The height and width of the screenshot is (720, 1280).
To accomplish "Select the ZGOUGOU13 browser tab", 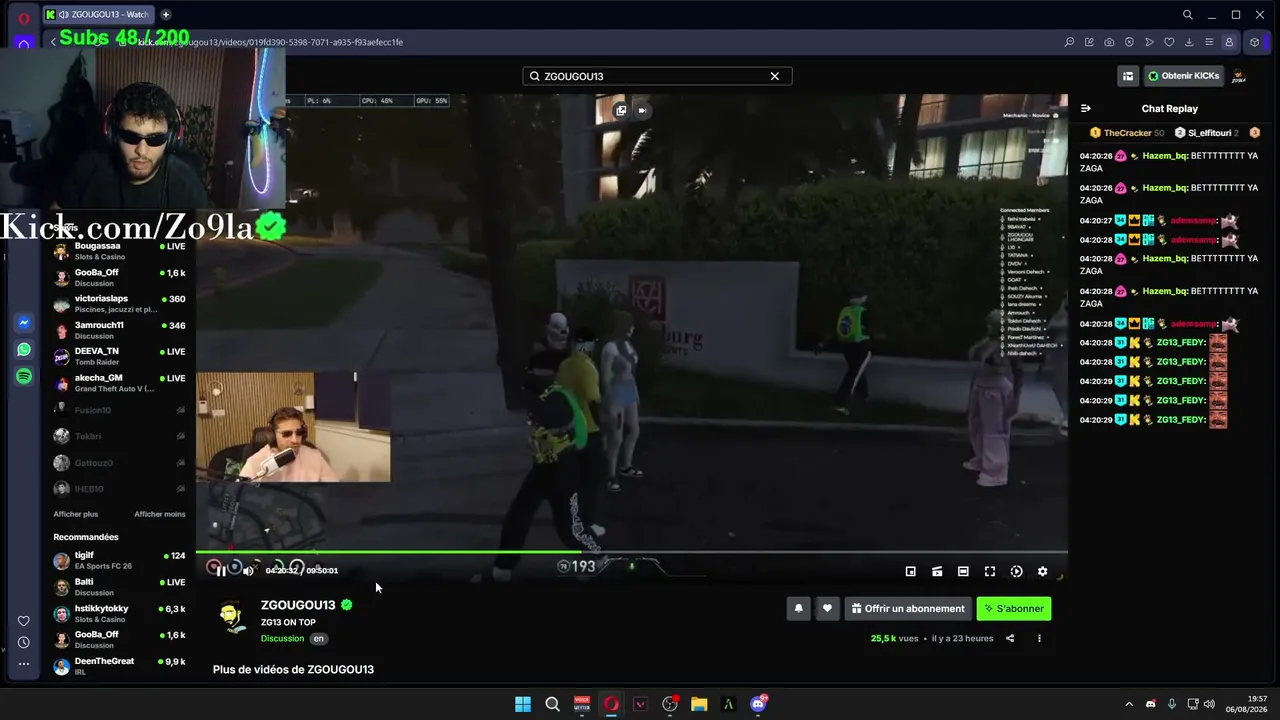I will (100, 14).
